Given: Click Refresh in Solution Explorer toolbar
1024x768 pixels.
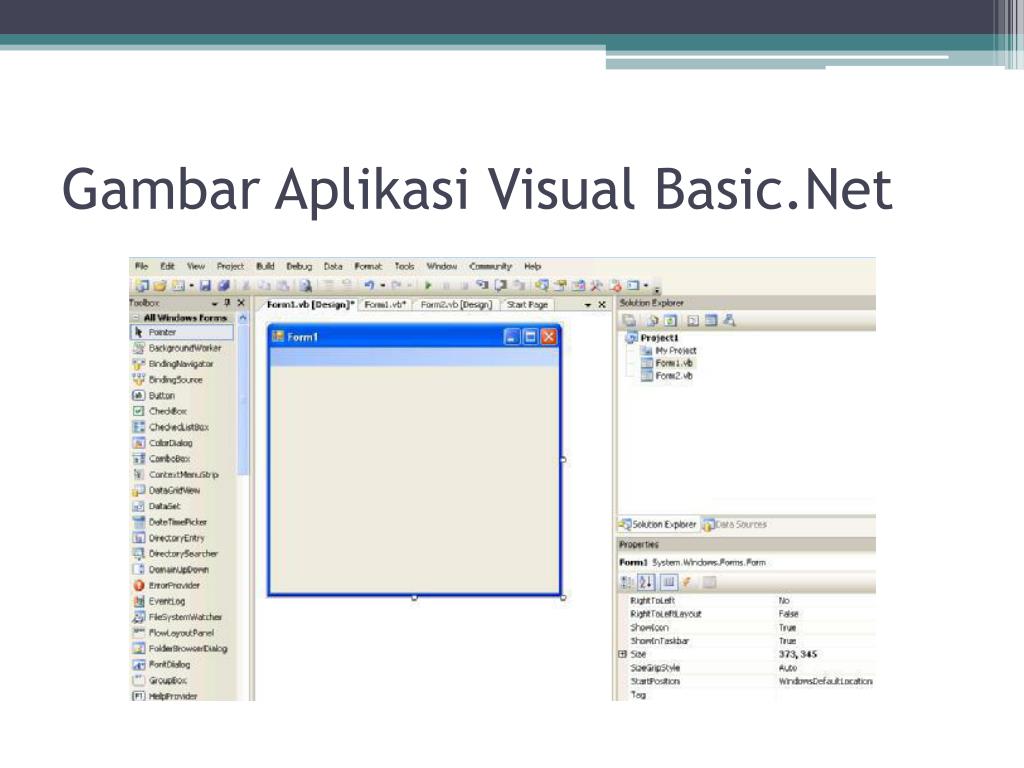Looking at the screenshot, I should coord(671,321).
